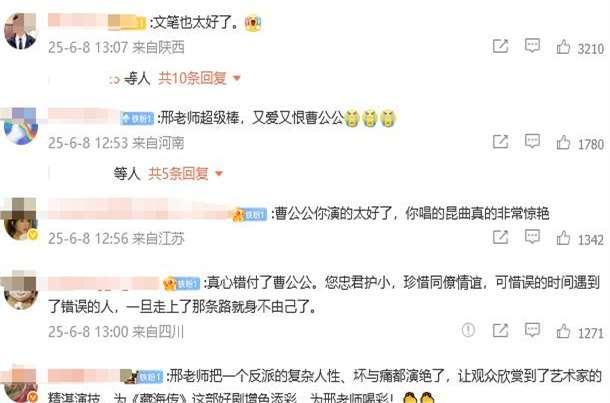The height and width of the screenshot is (403, 610).
Task: Click the arrow next to 共10条回复
Action: point(237,79)
